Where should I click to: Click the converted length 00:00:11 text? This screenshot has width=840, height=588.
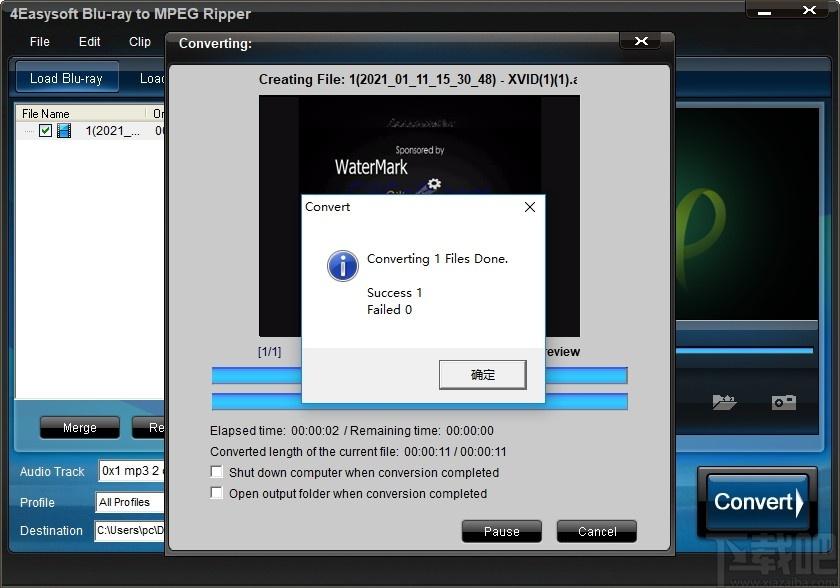(x=358, y=451)
